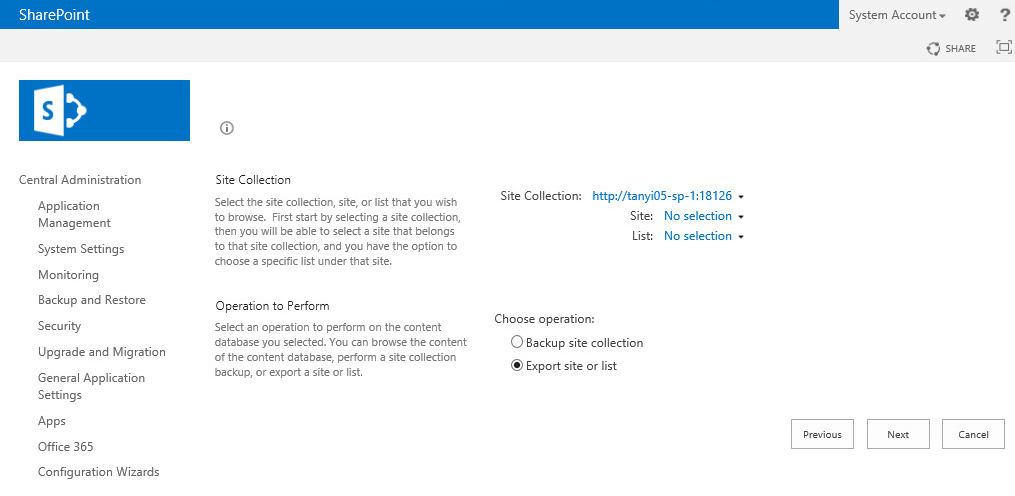Select Backup site collection radio button
The image size is (1015, 496).
click(x=517, y=342)
